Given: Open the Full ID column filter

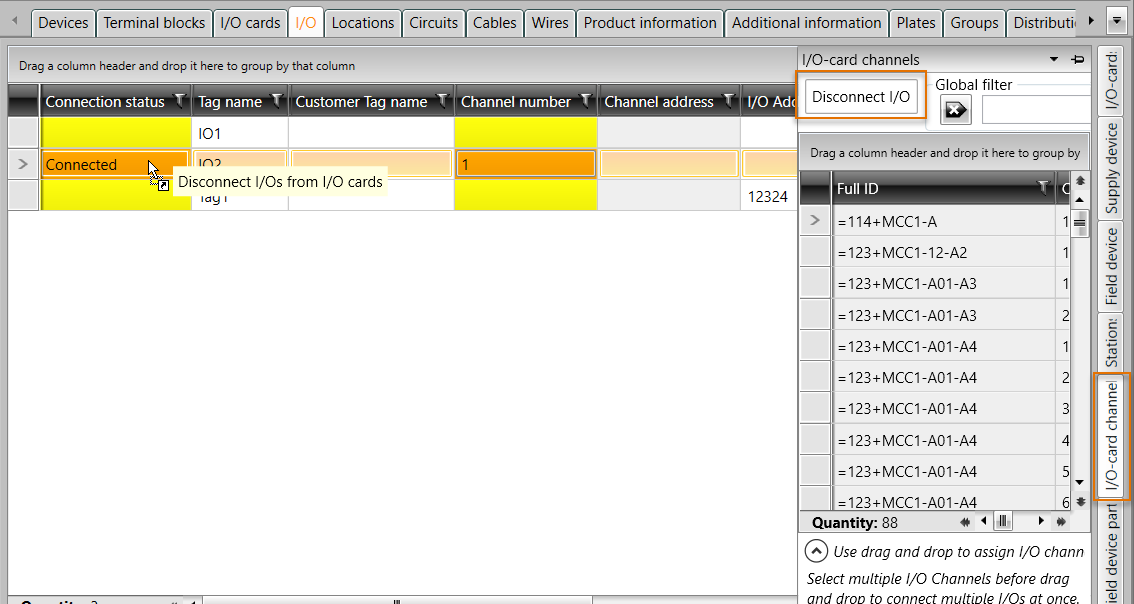Looking at the screenshot, I should click(x=1044, y=188).
